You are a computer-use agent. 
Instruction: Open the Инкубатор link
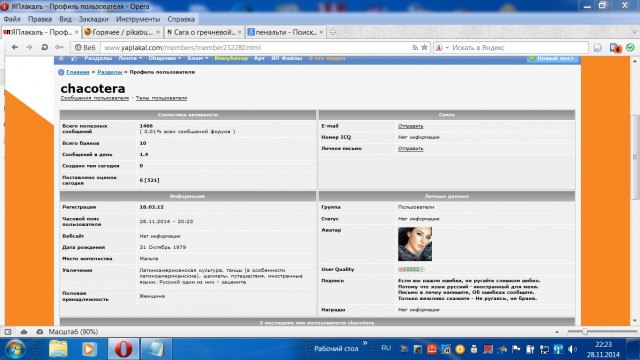[231, 58]
